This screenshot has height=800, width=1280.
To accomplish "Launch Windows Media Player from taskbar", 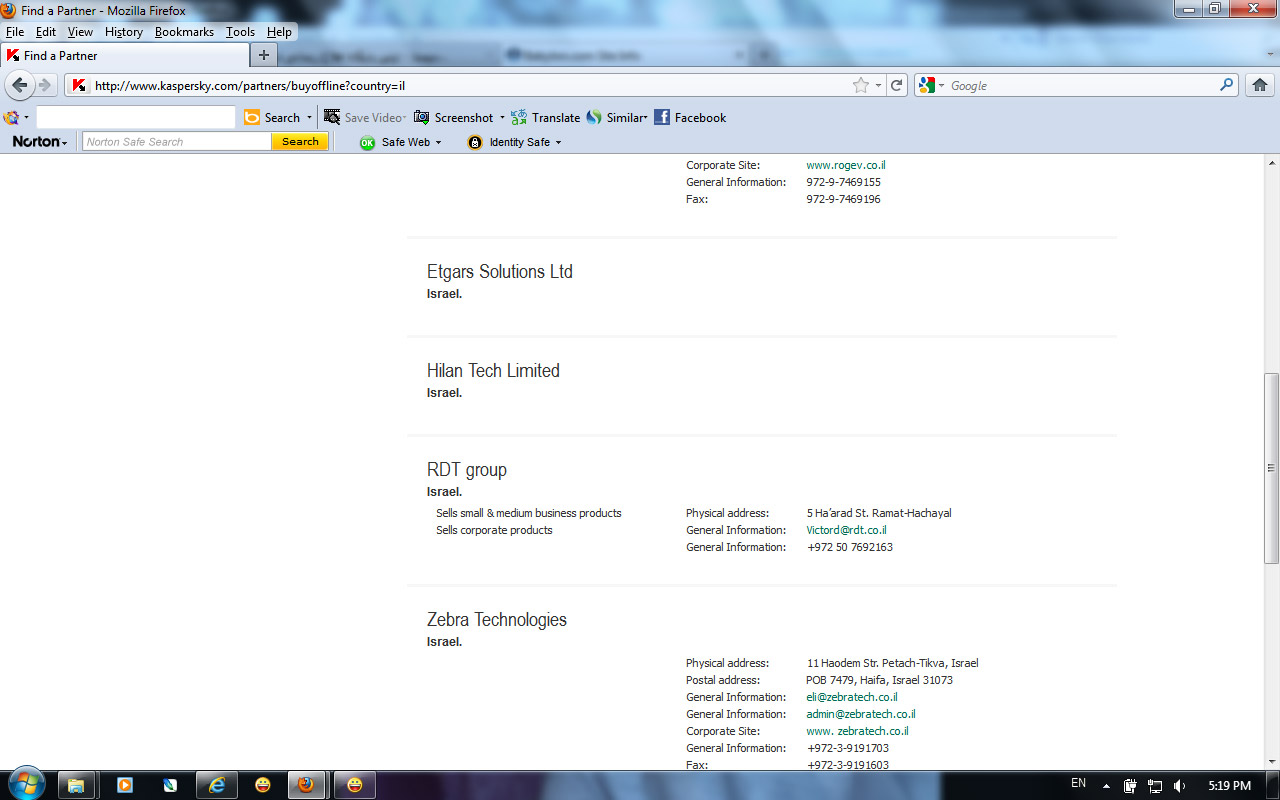I will (x=125, y=785).
